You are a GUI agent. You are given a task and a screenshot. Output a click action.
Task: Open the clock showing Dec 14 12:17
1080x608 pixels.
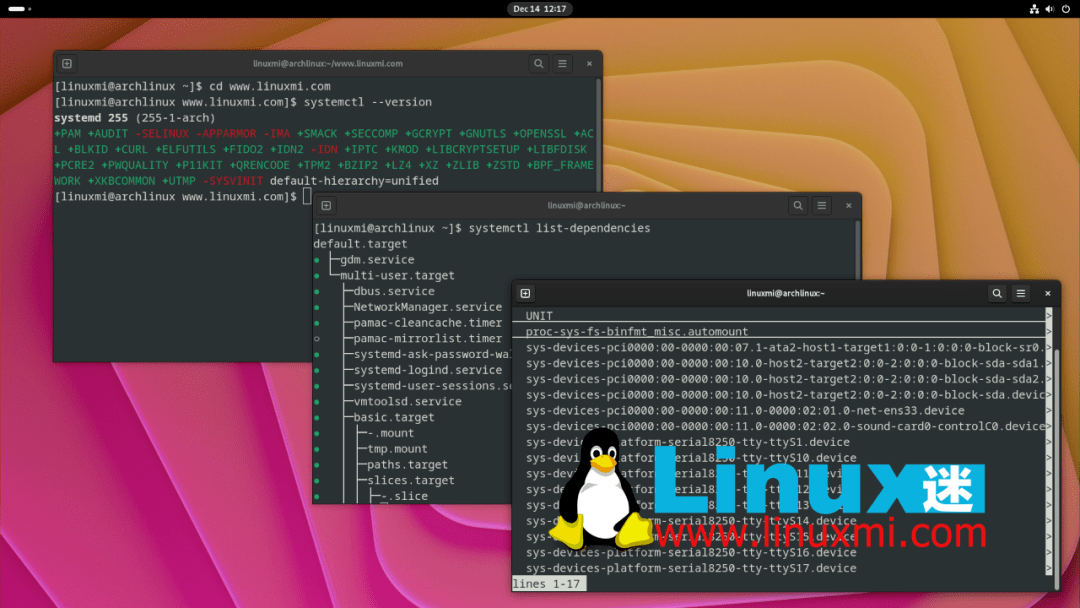tap(540, 8)
